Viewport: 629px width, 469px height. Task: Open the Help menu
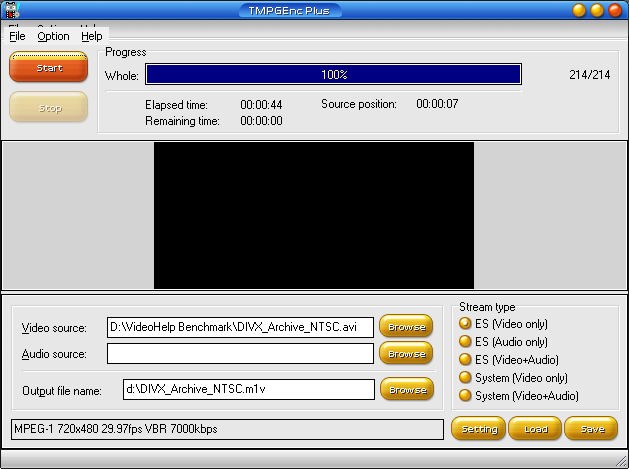click(92, 37)
